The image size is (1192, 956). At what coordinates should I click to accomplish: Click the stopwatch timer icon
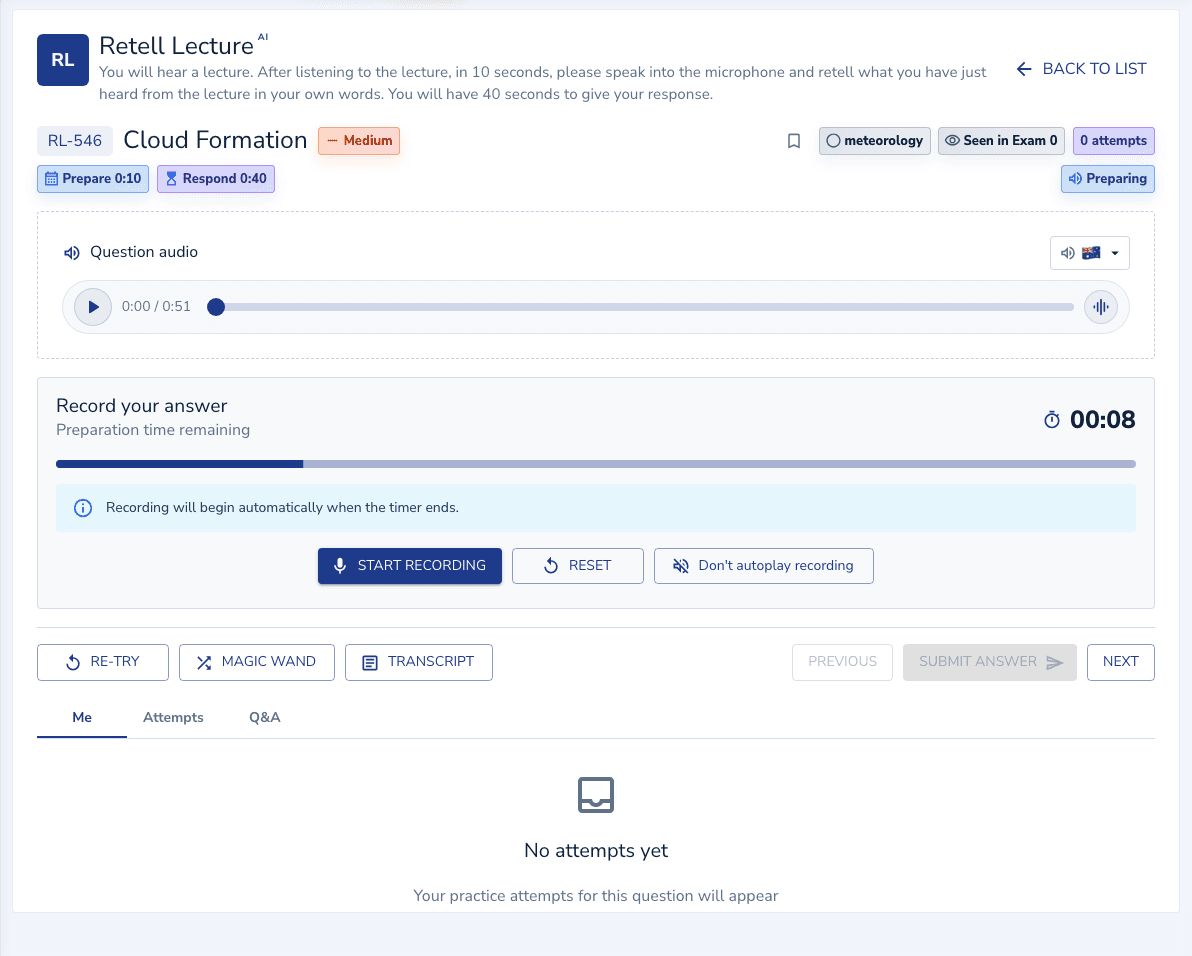coord(1051,419)
